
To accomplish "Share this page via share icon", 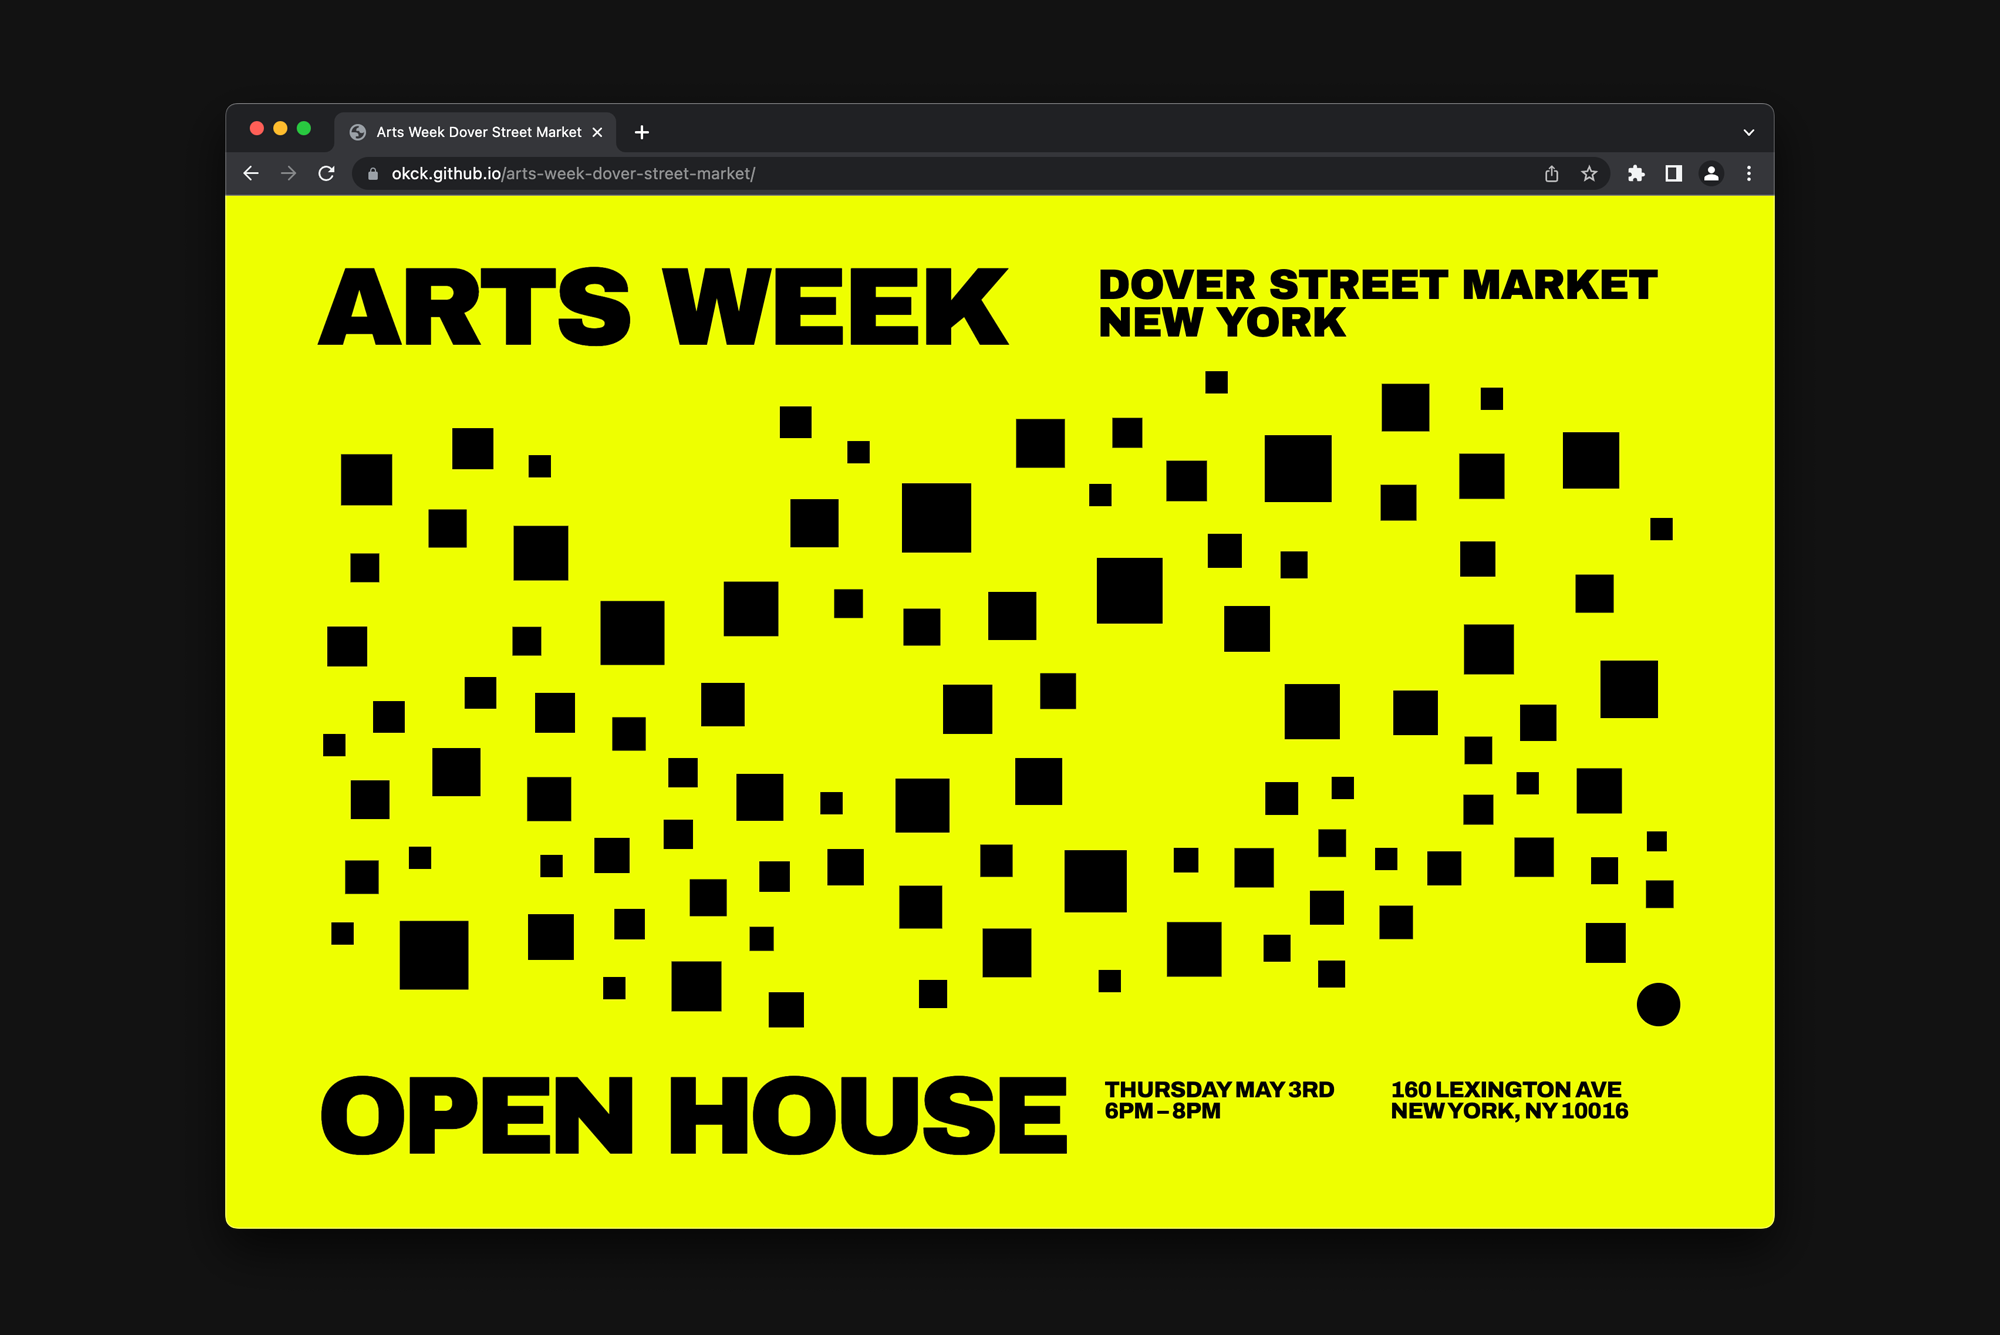I will point(1551,174).
